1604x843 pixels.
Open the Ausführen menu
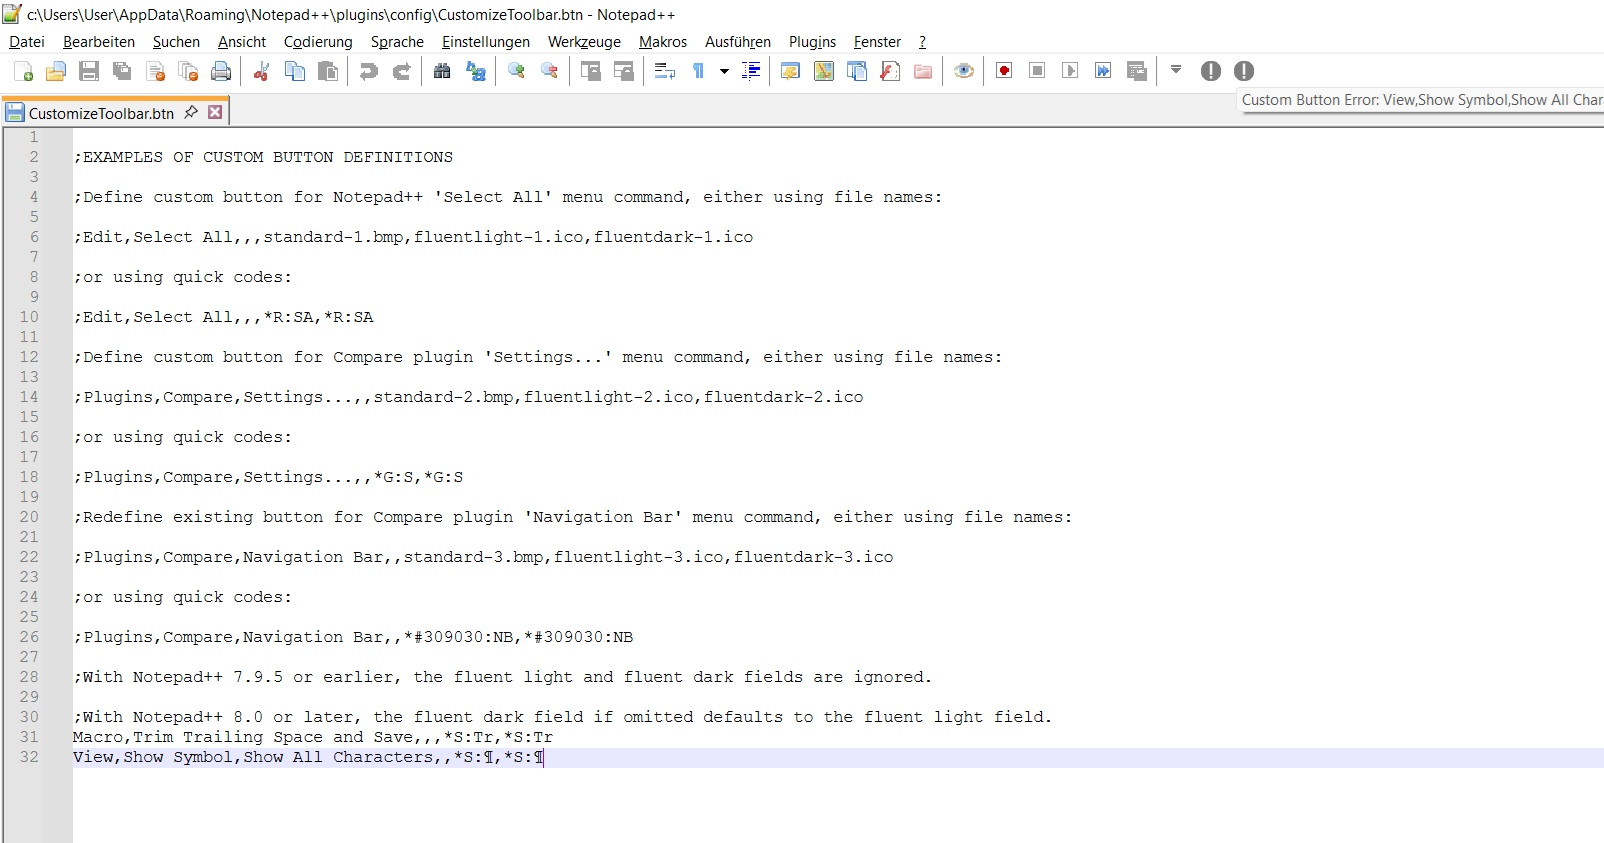(x=738, y=42)
